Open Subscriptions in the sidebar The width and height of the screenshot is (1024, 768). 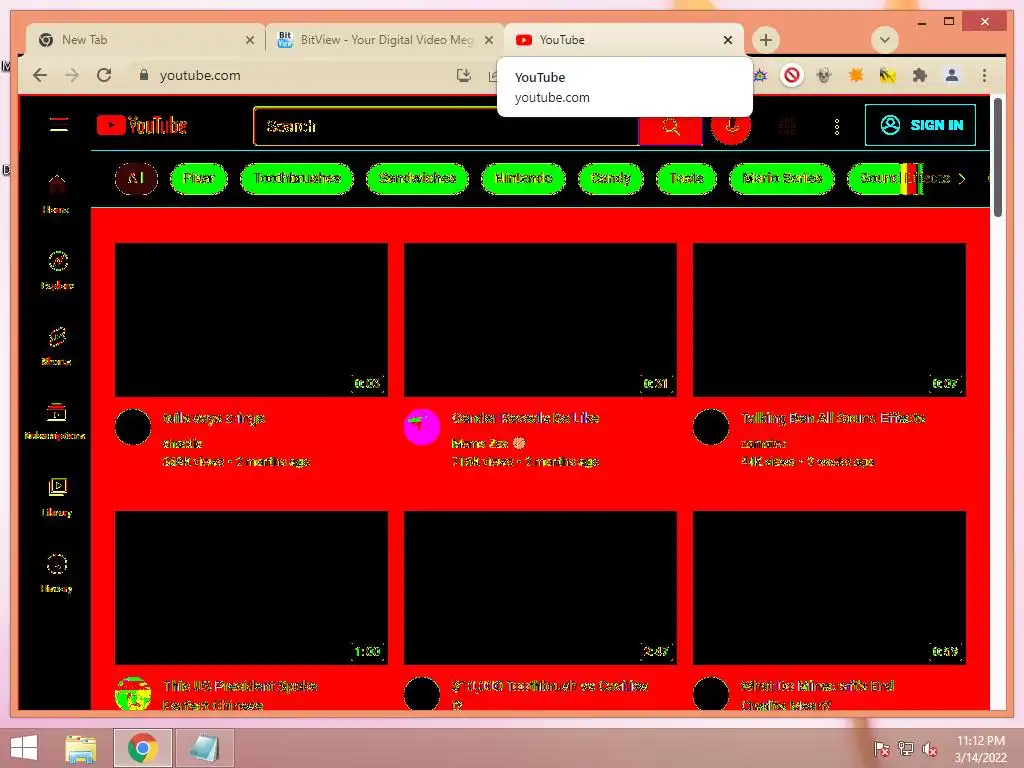tap(56, 422)
